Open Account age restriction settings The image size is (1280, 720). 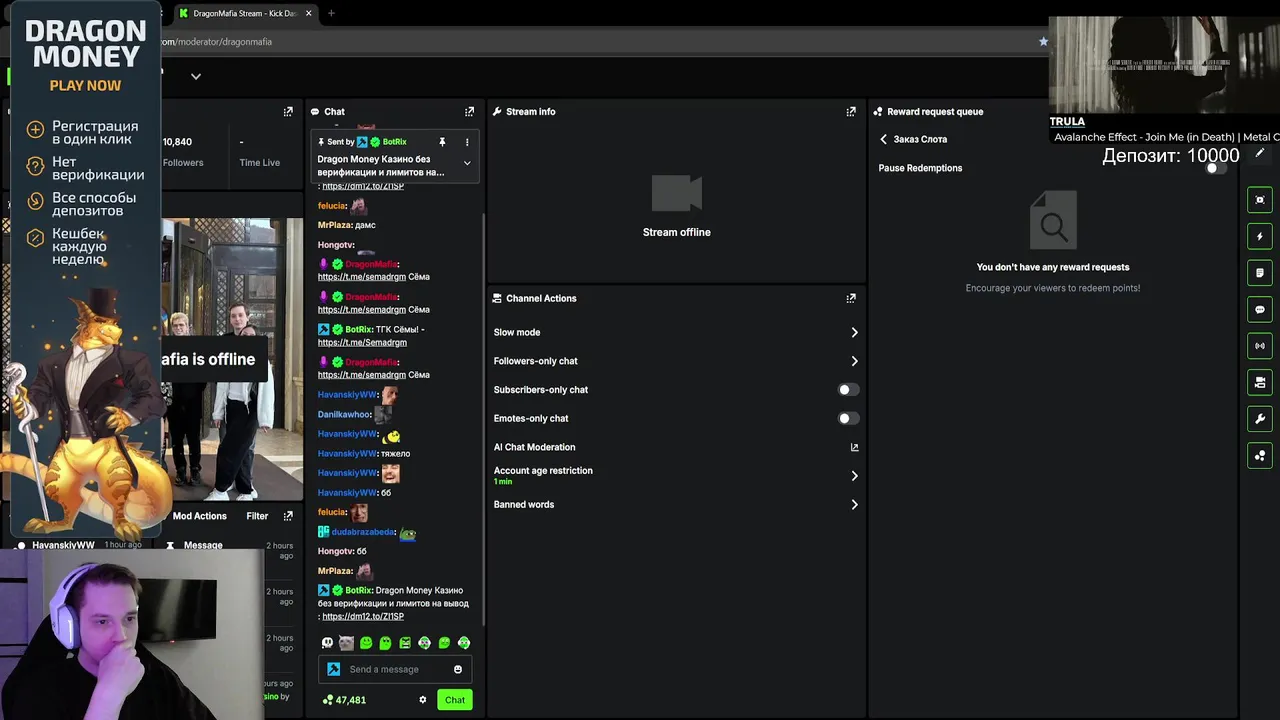click(x=676, y=475)
